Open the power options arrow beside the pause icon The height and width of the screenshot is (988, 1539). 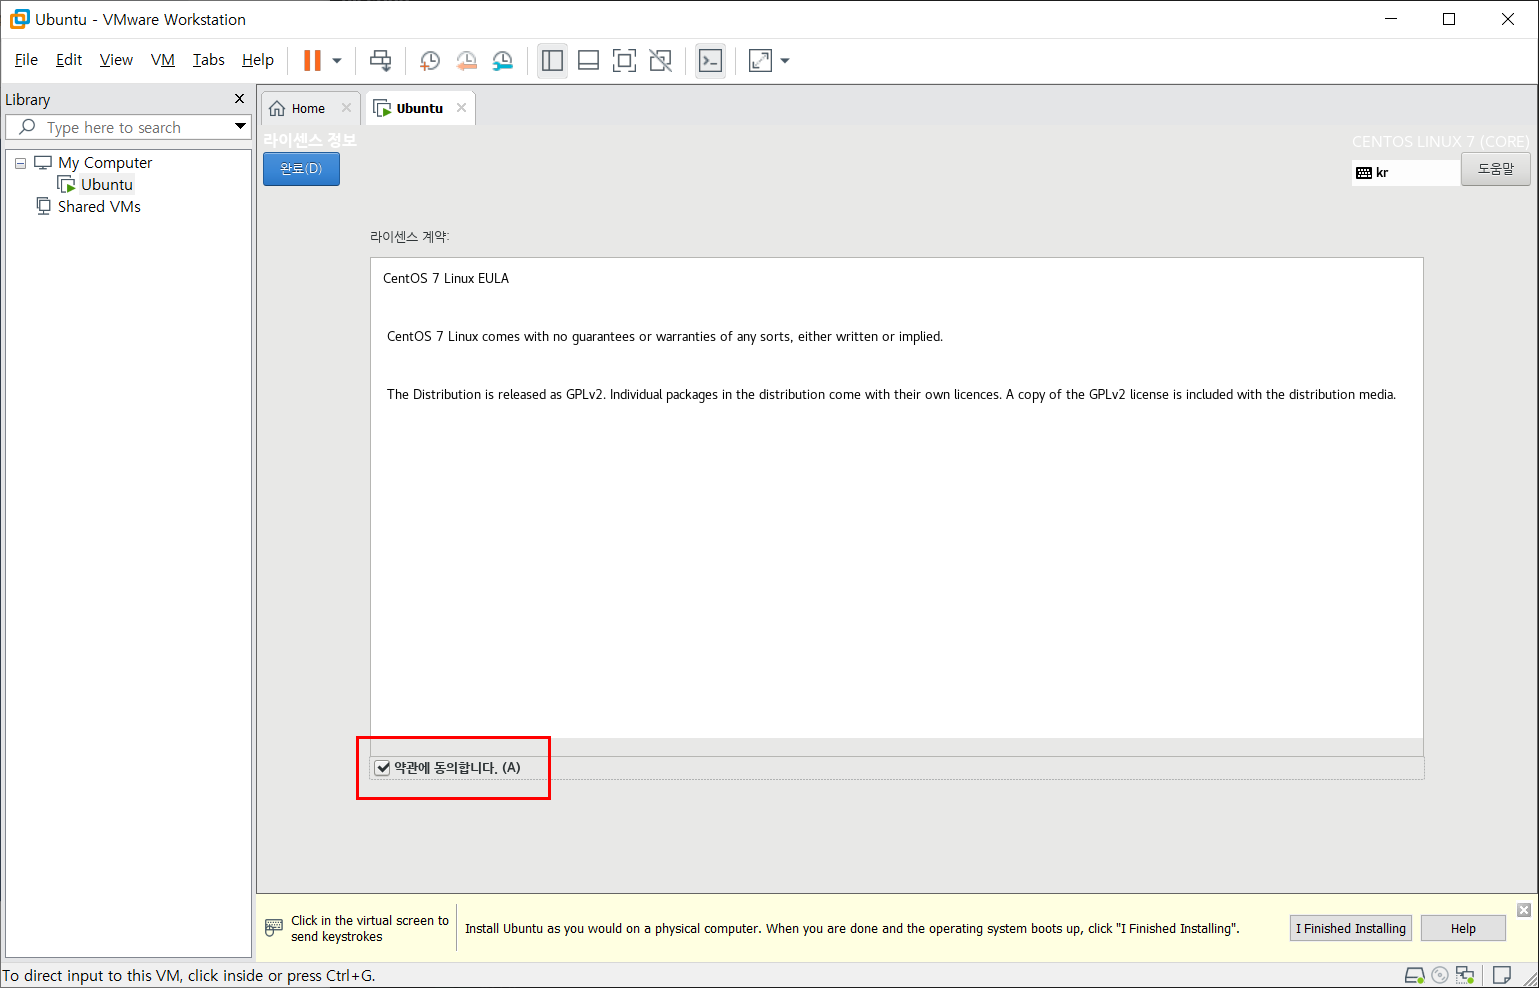click(337, 61)
